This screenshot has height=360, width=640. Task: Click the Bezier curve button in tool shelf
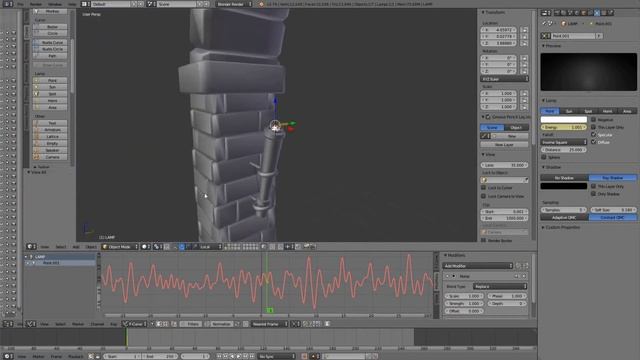[x=50, y=27]
